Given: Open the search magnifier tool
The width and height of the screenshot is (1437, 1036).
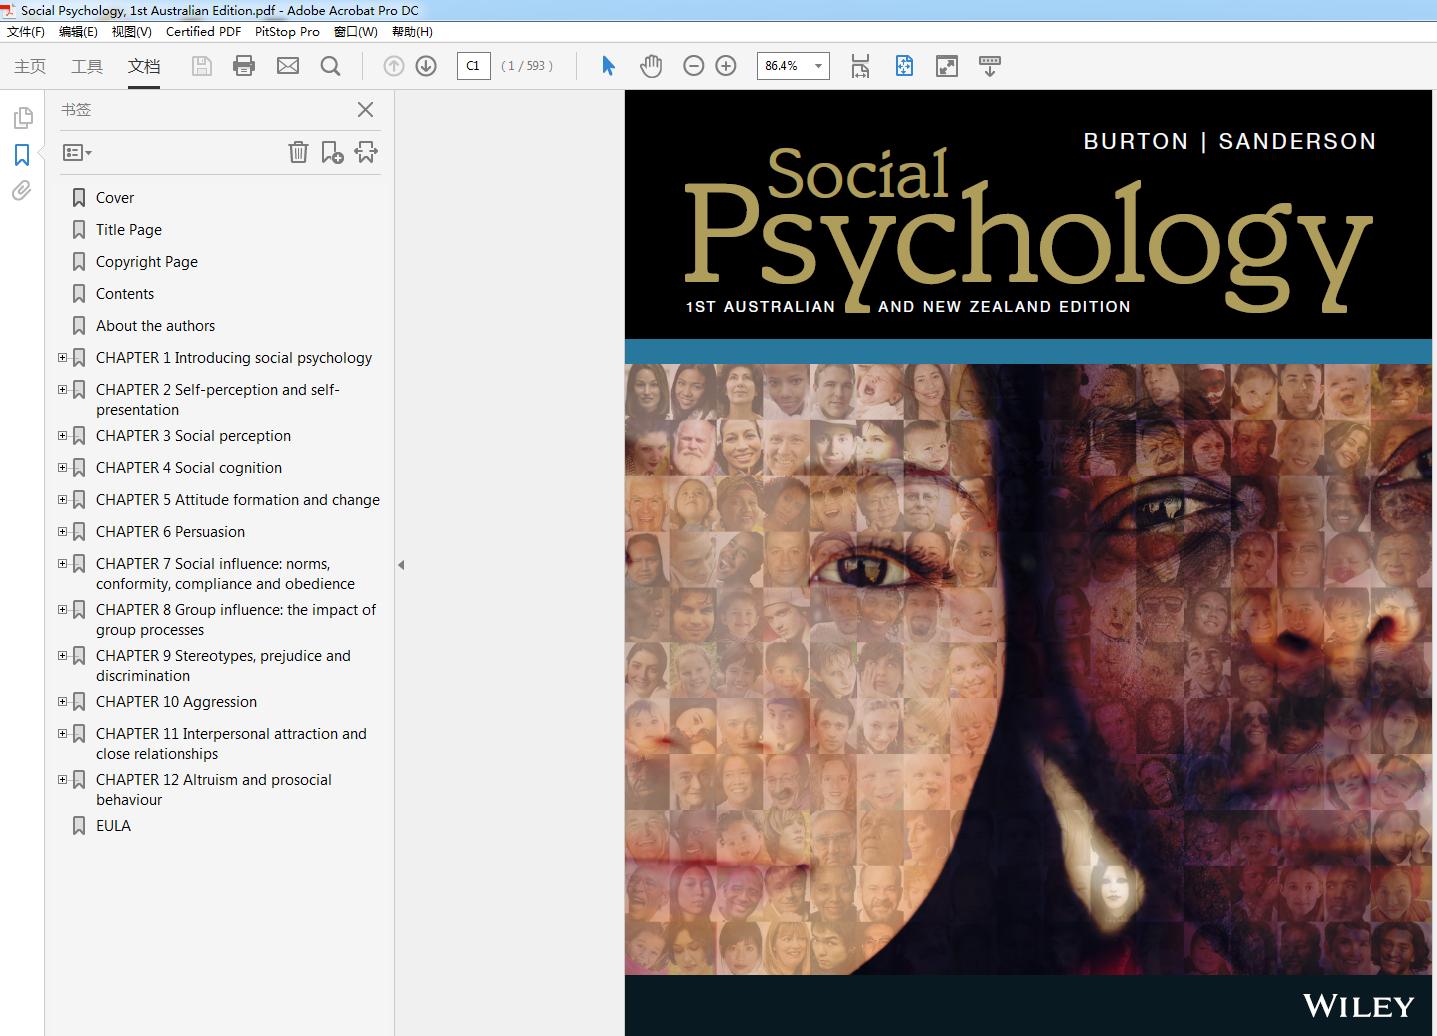Looking at the screenshot, I should (330, 66).
